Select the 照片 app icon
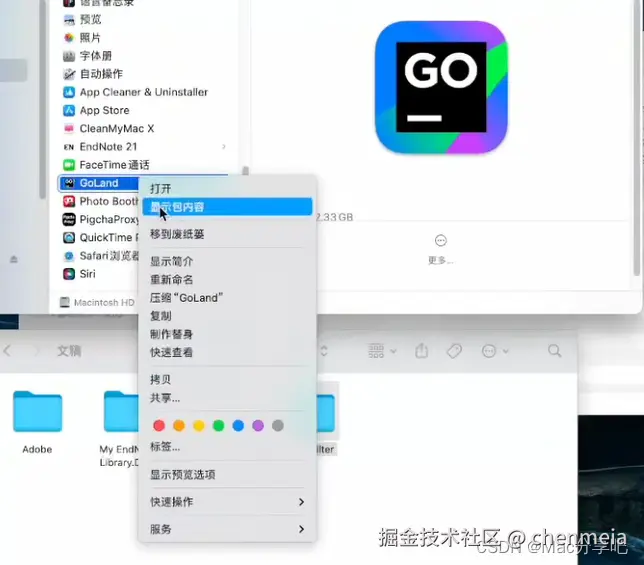The height and width of the screenshot is (565, 644). point(69,38)
